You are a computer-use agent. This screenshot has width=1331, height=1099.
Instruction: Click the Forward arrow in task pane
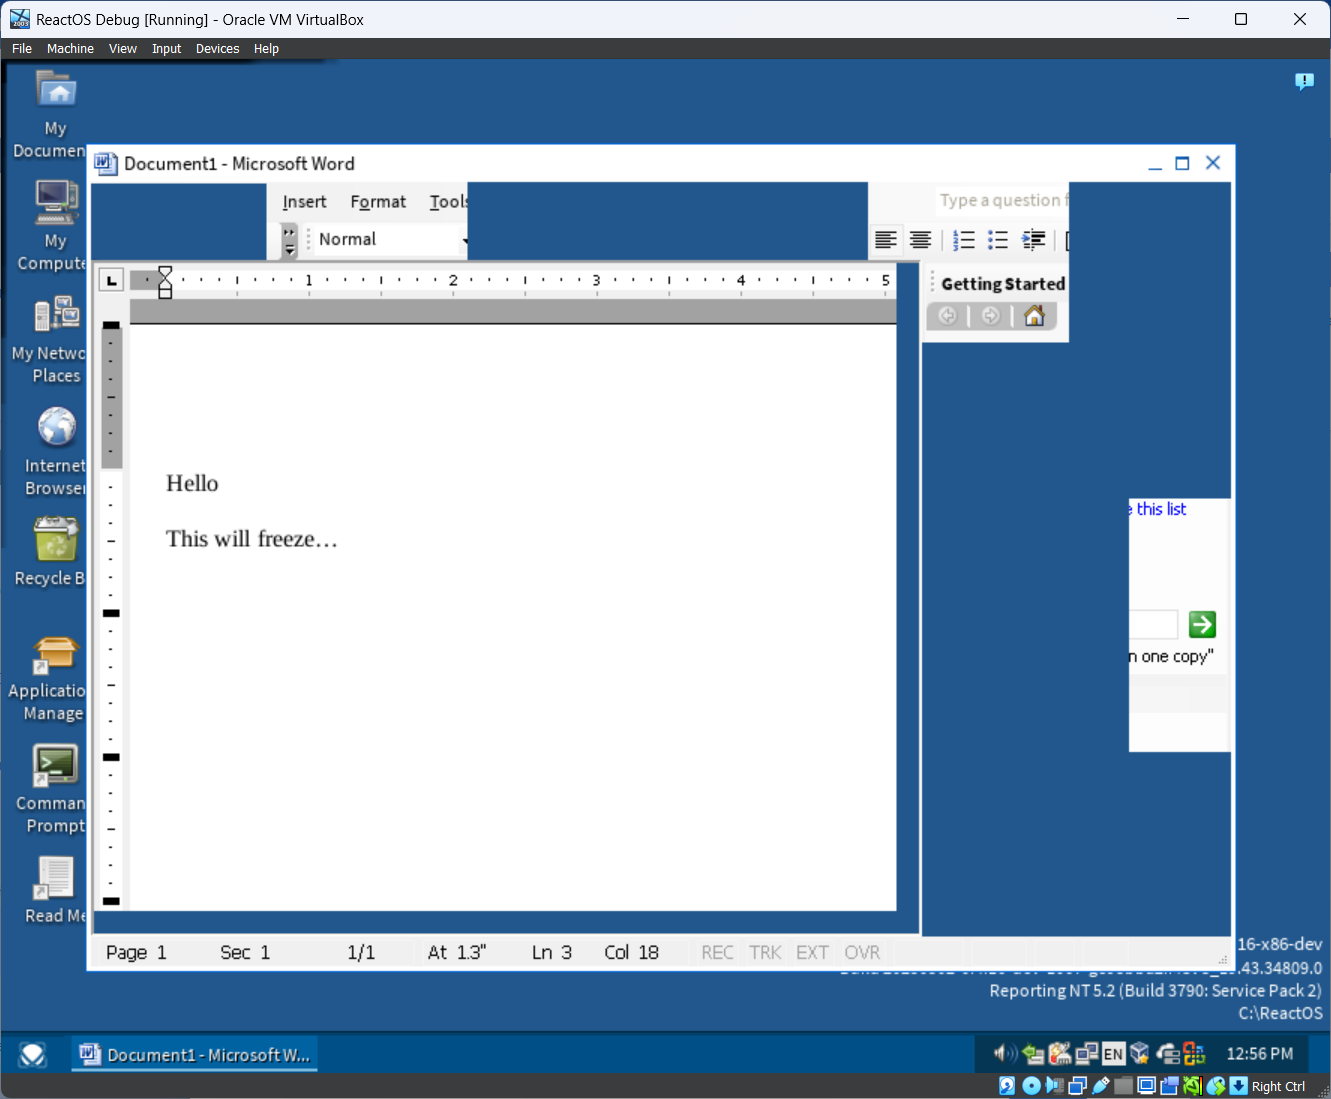click(991, 316)
